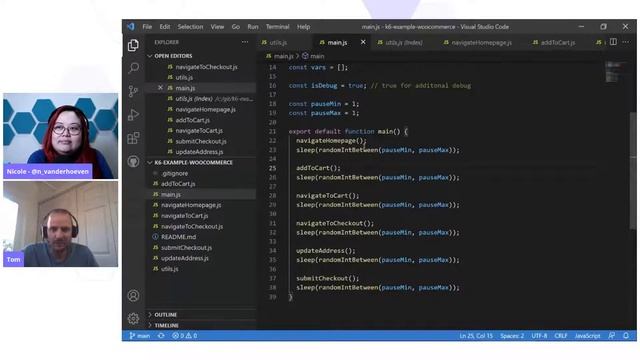Open Source Control view in activity bar
The width and height of the screenshot is (640, 360).
point(133,91)
